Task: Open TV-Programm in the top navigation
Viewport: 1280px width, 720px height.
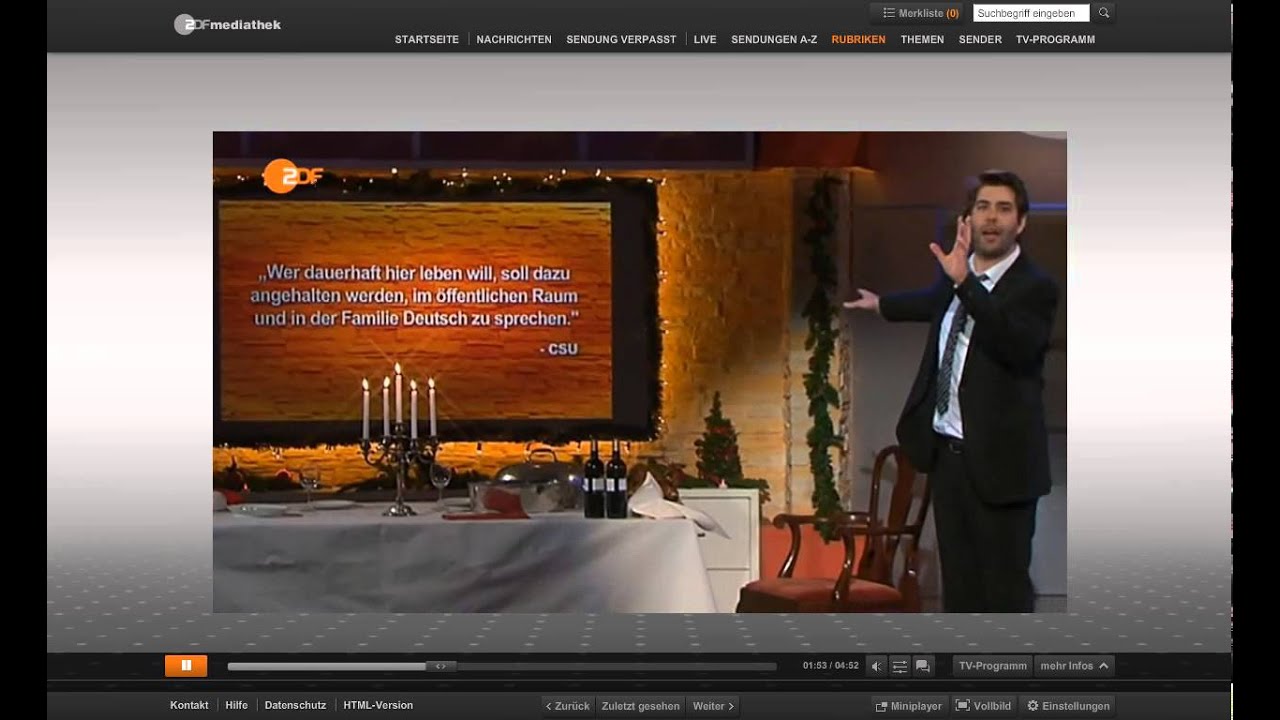Action: 1055,40
